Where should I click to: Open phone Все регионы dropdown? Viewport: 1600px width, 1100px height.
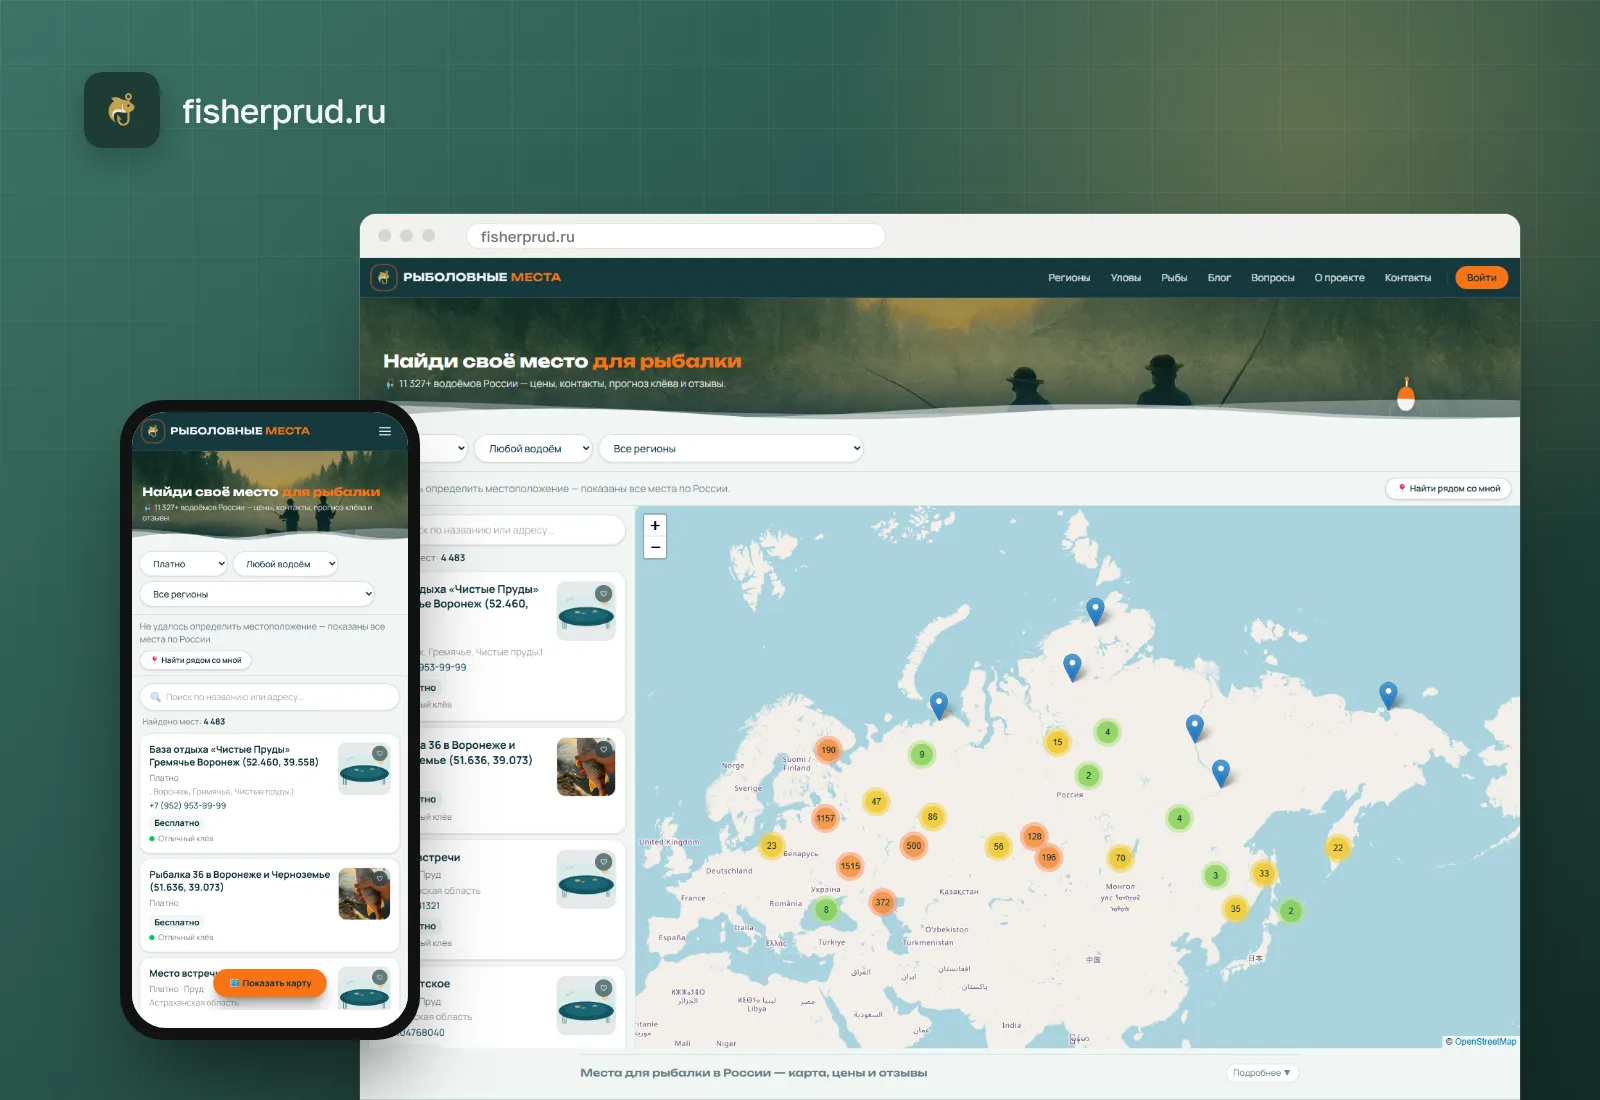tap(257, 594)
